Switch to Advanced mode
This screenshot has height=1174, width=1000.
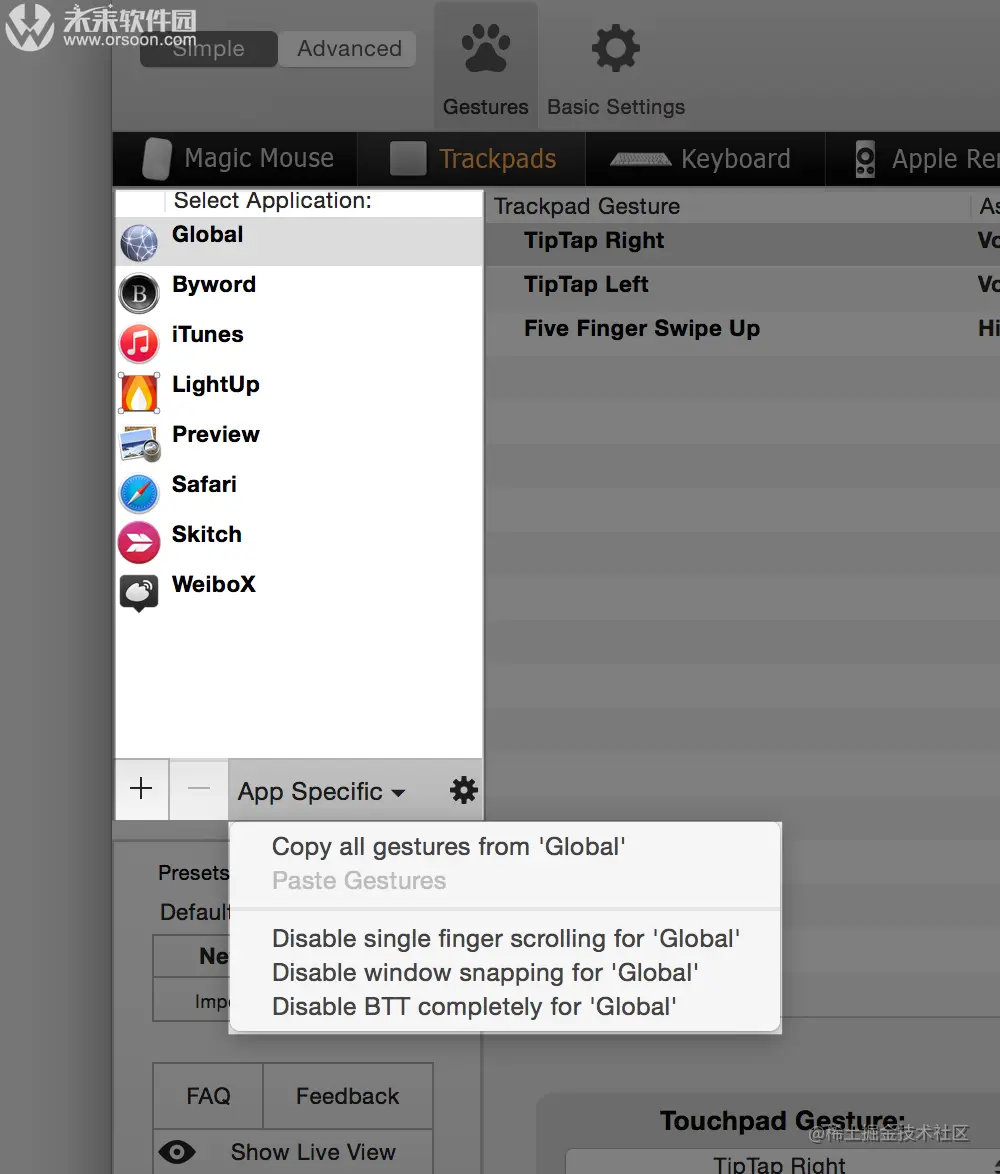[x=350, y=49]
